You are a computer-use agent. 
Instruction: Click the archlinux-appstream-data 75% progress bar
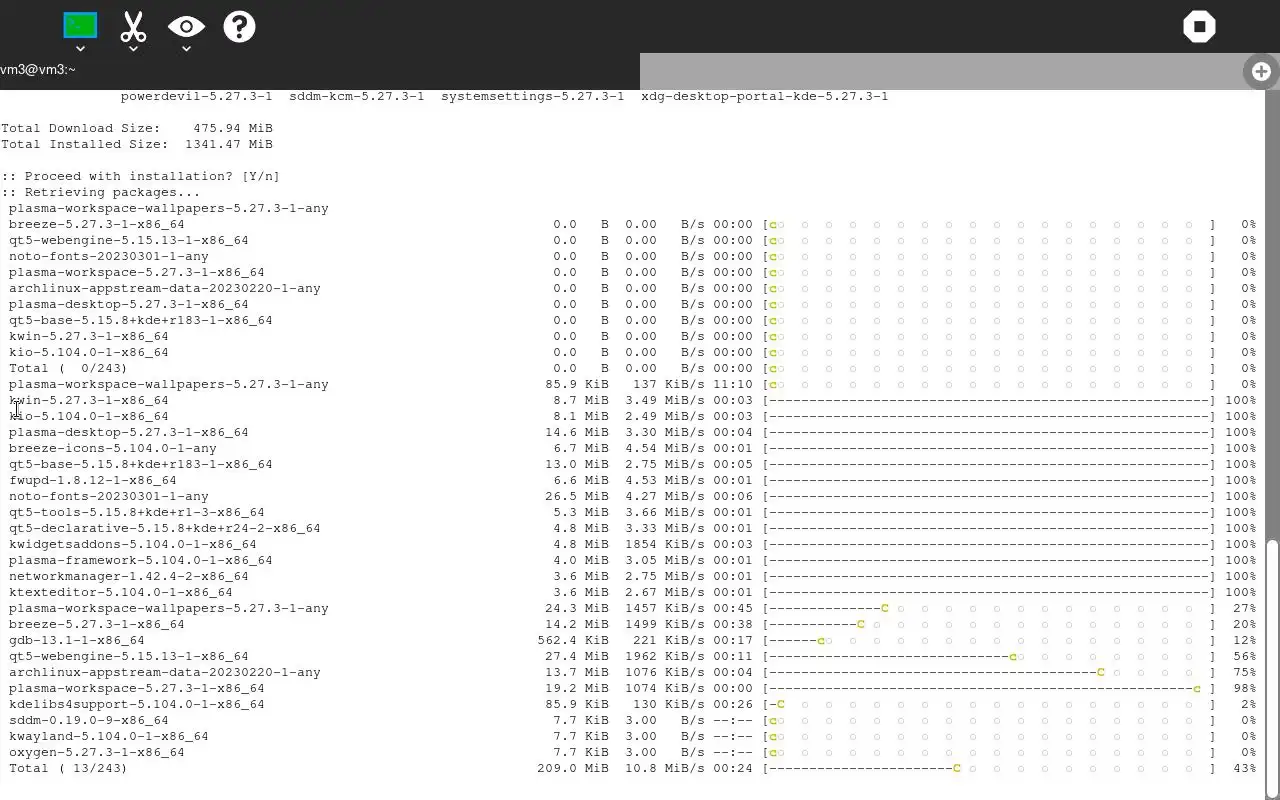(x=990, y=672)
